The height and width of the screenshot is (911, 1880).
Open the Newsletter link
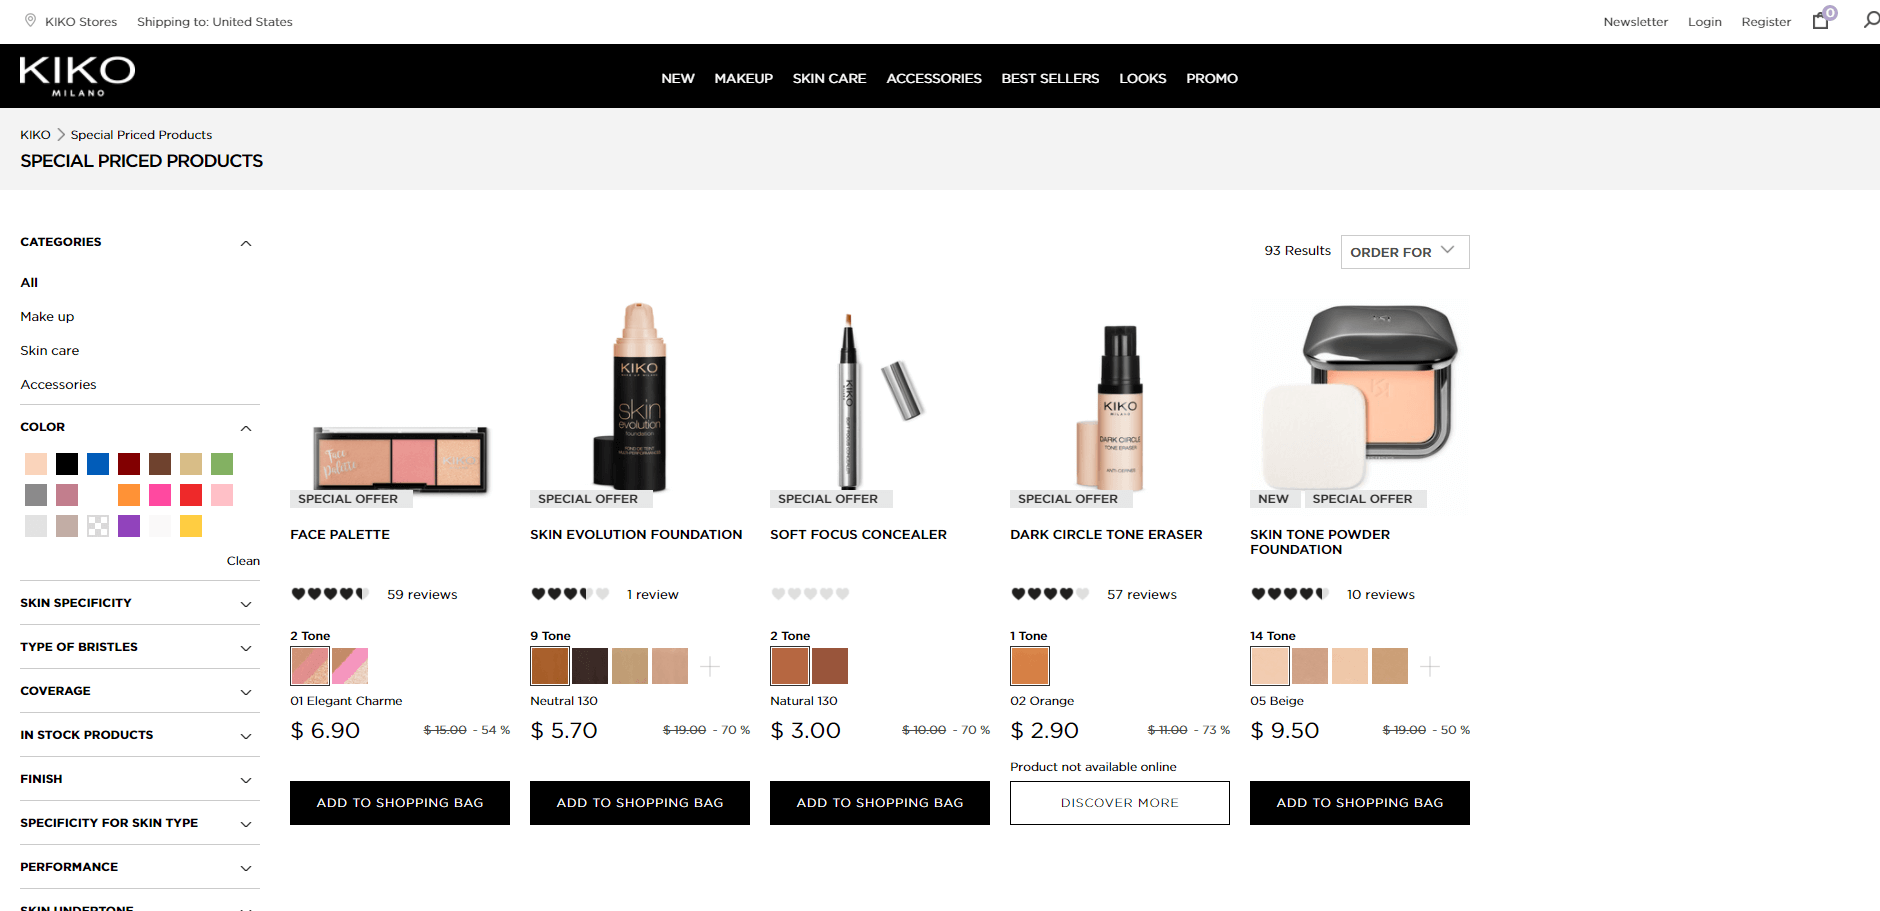pos(1636,22)
